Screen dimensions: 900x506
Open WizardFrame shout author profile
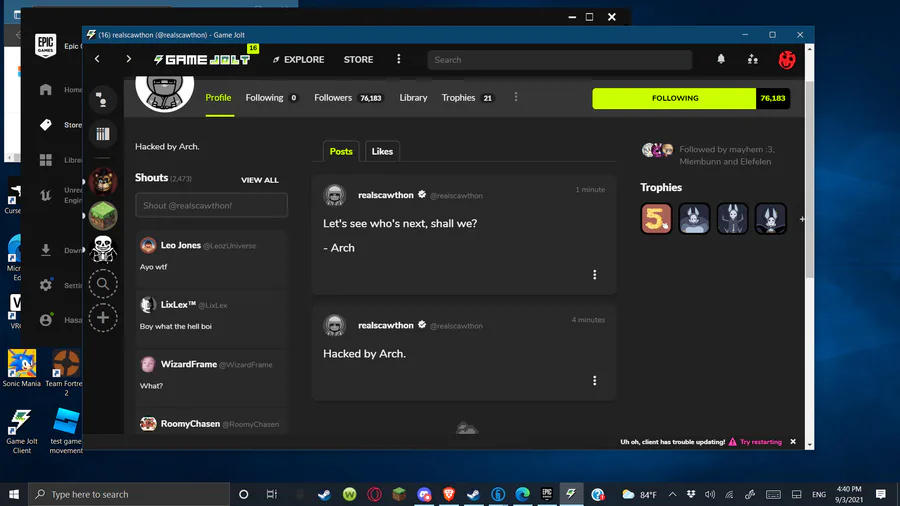189,364
